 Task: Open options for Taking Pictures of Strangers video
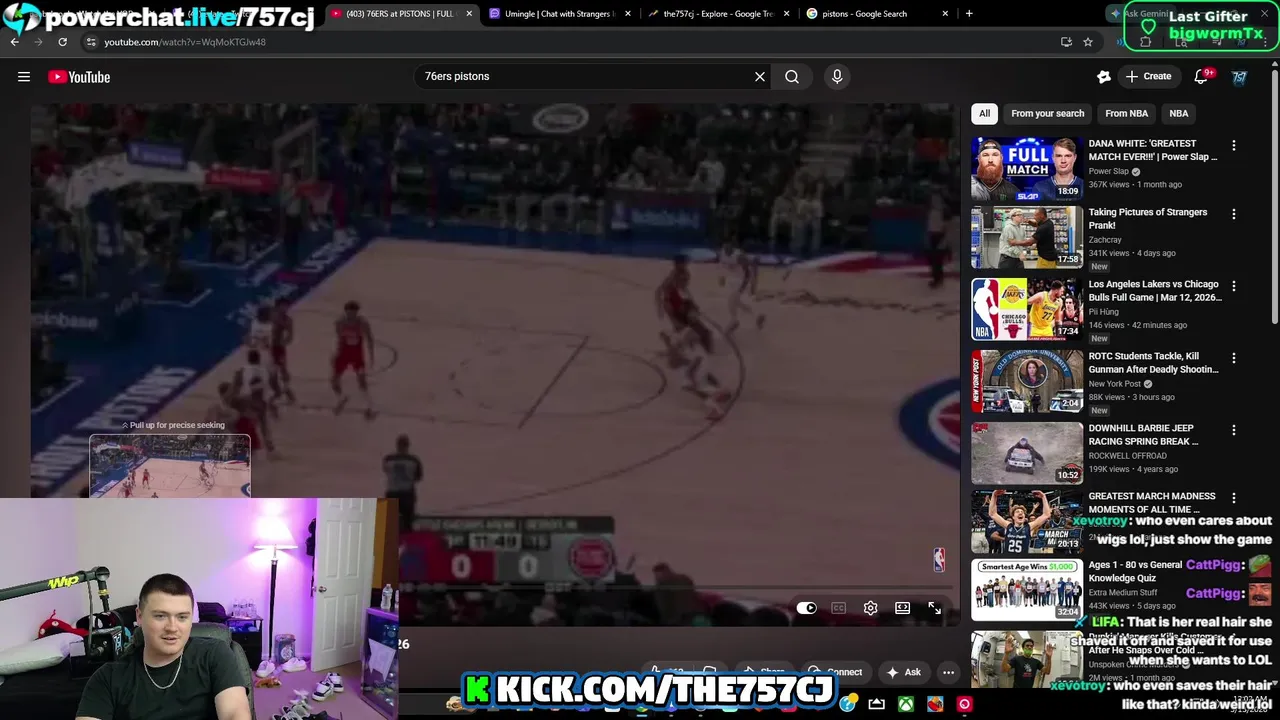(x=1233, y=214)
